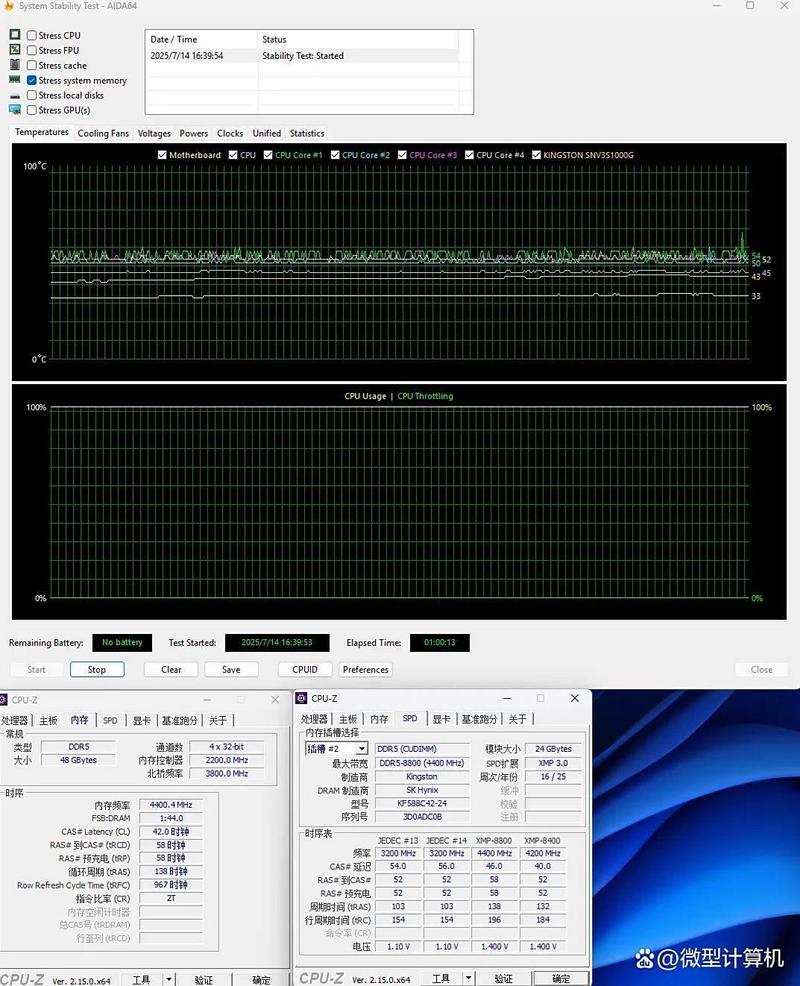The width and height of the screenshot is (800, 986).
Task: Click the RAM stick icon beside Stress system memory
Action: click(15, 80)
